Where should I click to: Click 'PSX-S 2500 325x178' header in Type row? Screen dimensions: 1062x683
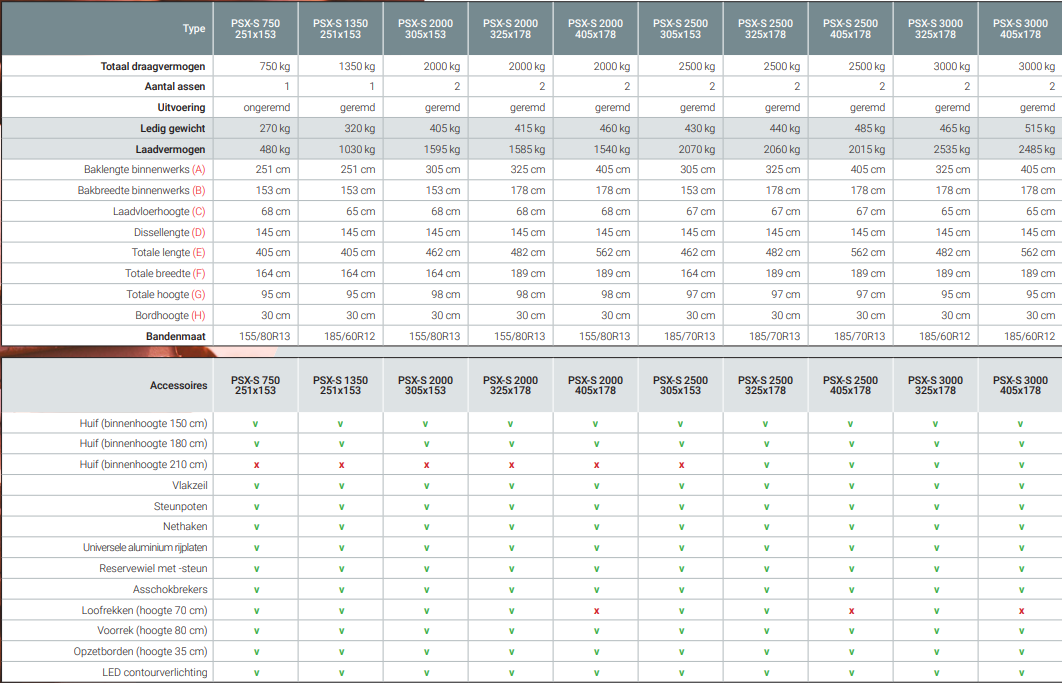click(765, 28)
